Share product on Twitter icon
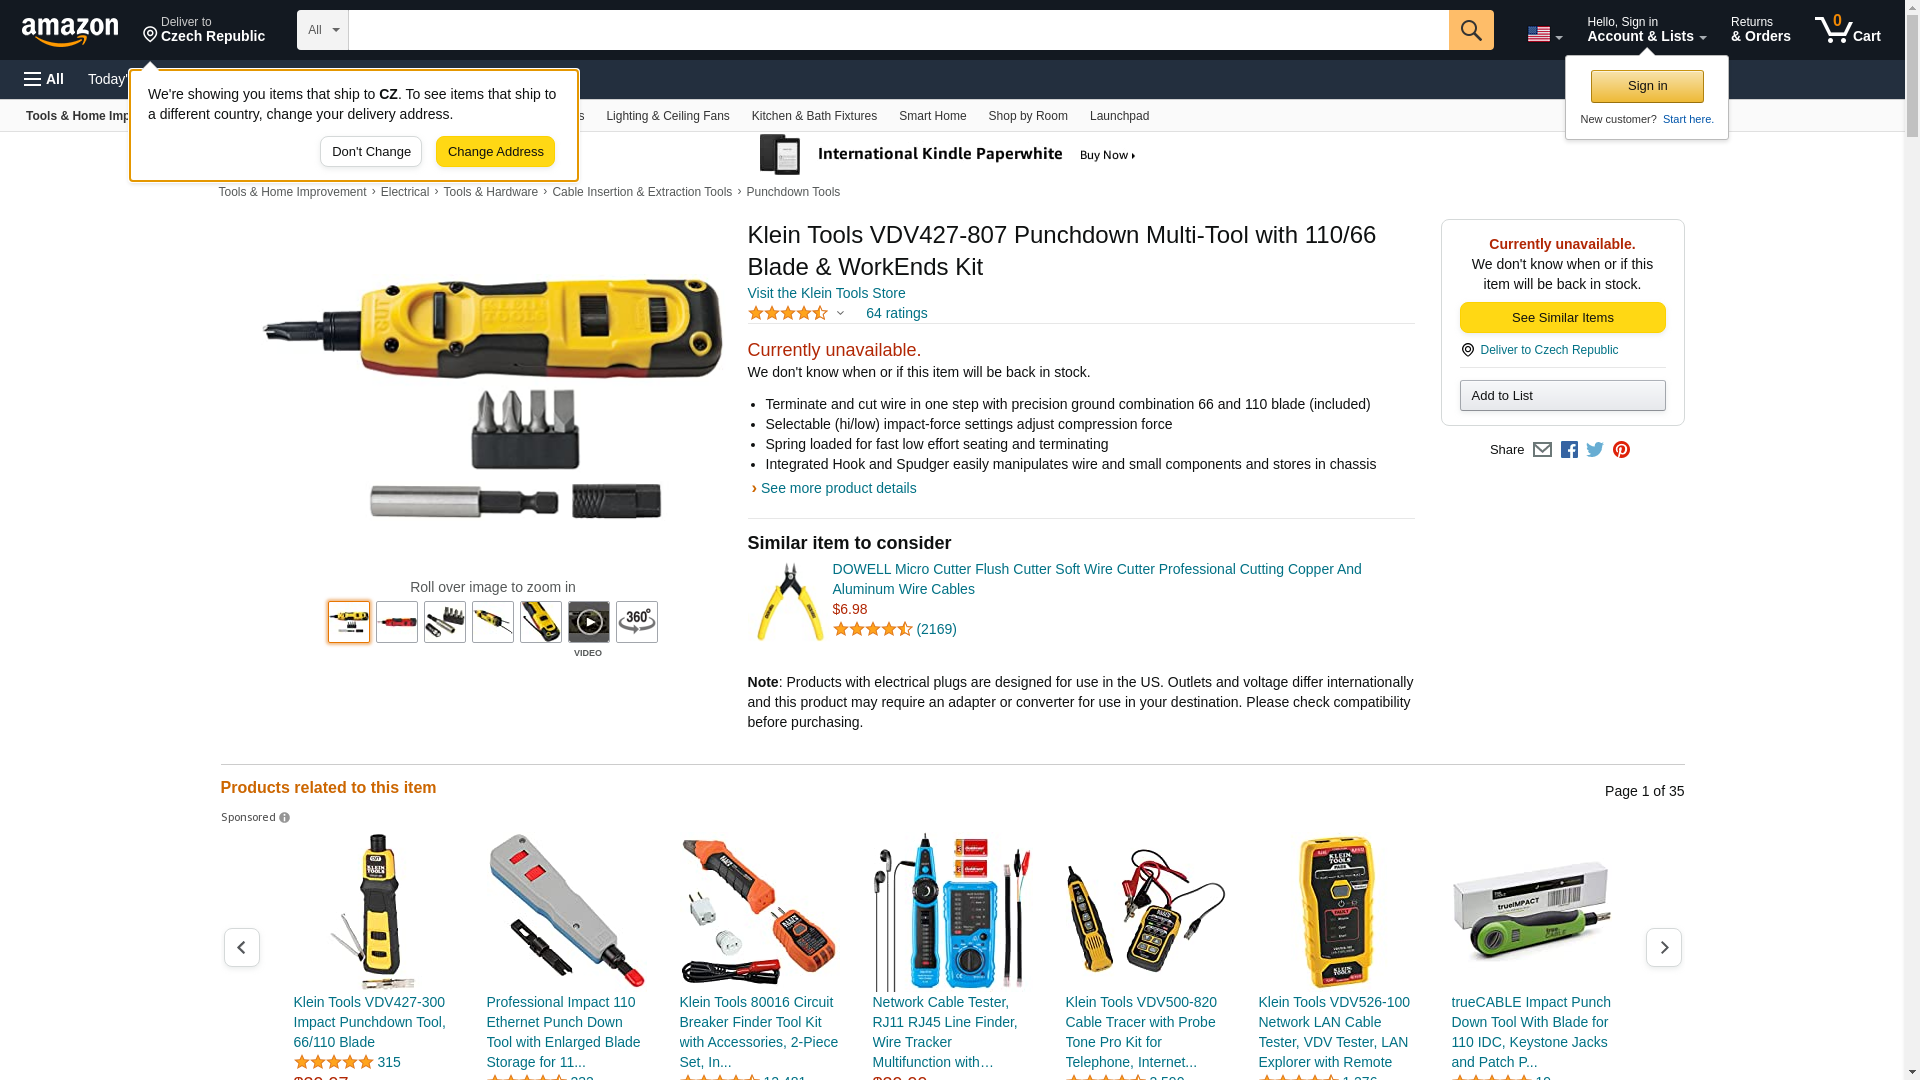This screenshot has height=1080, width=1920. [x=1595, y=450]
